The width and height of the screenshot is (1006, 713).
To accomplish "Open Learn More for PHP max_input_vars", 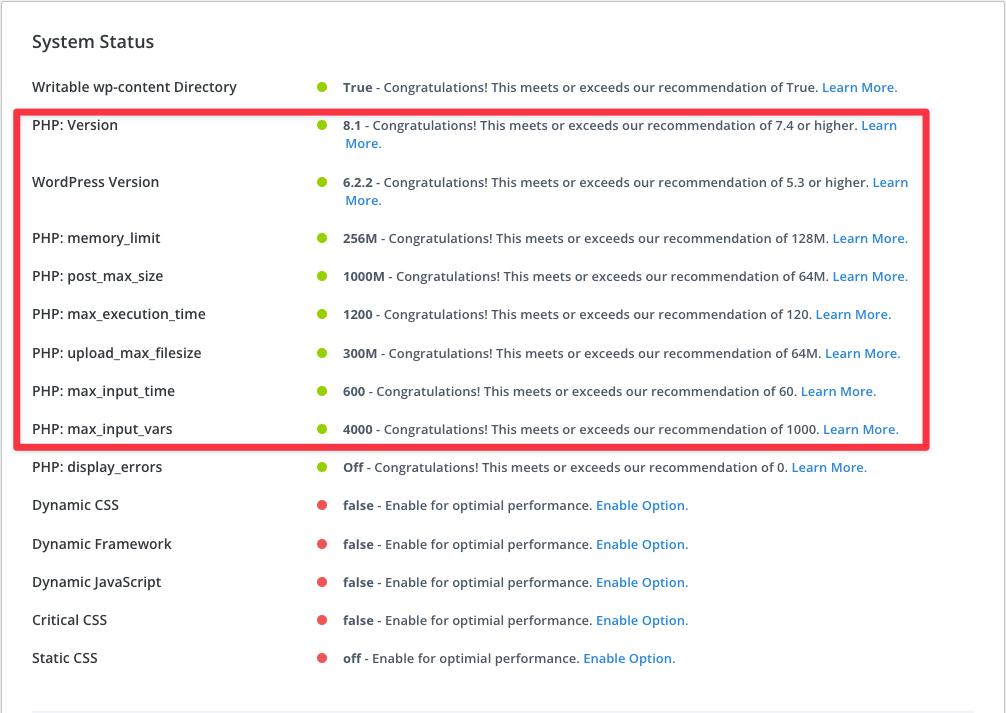I will (860, 430).
